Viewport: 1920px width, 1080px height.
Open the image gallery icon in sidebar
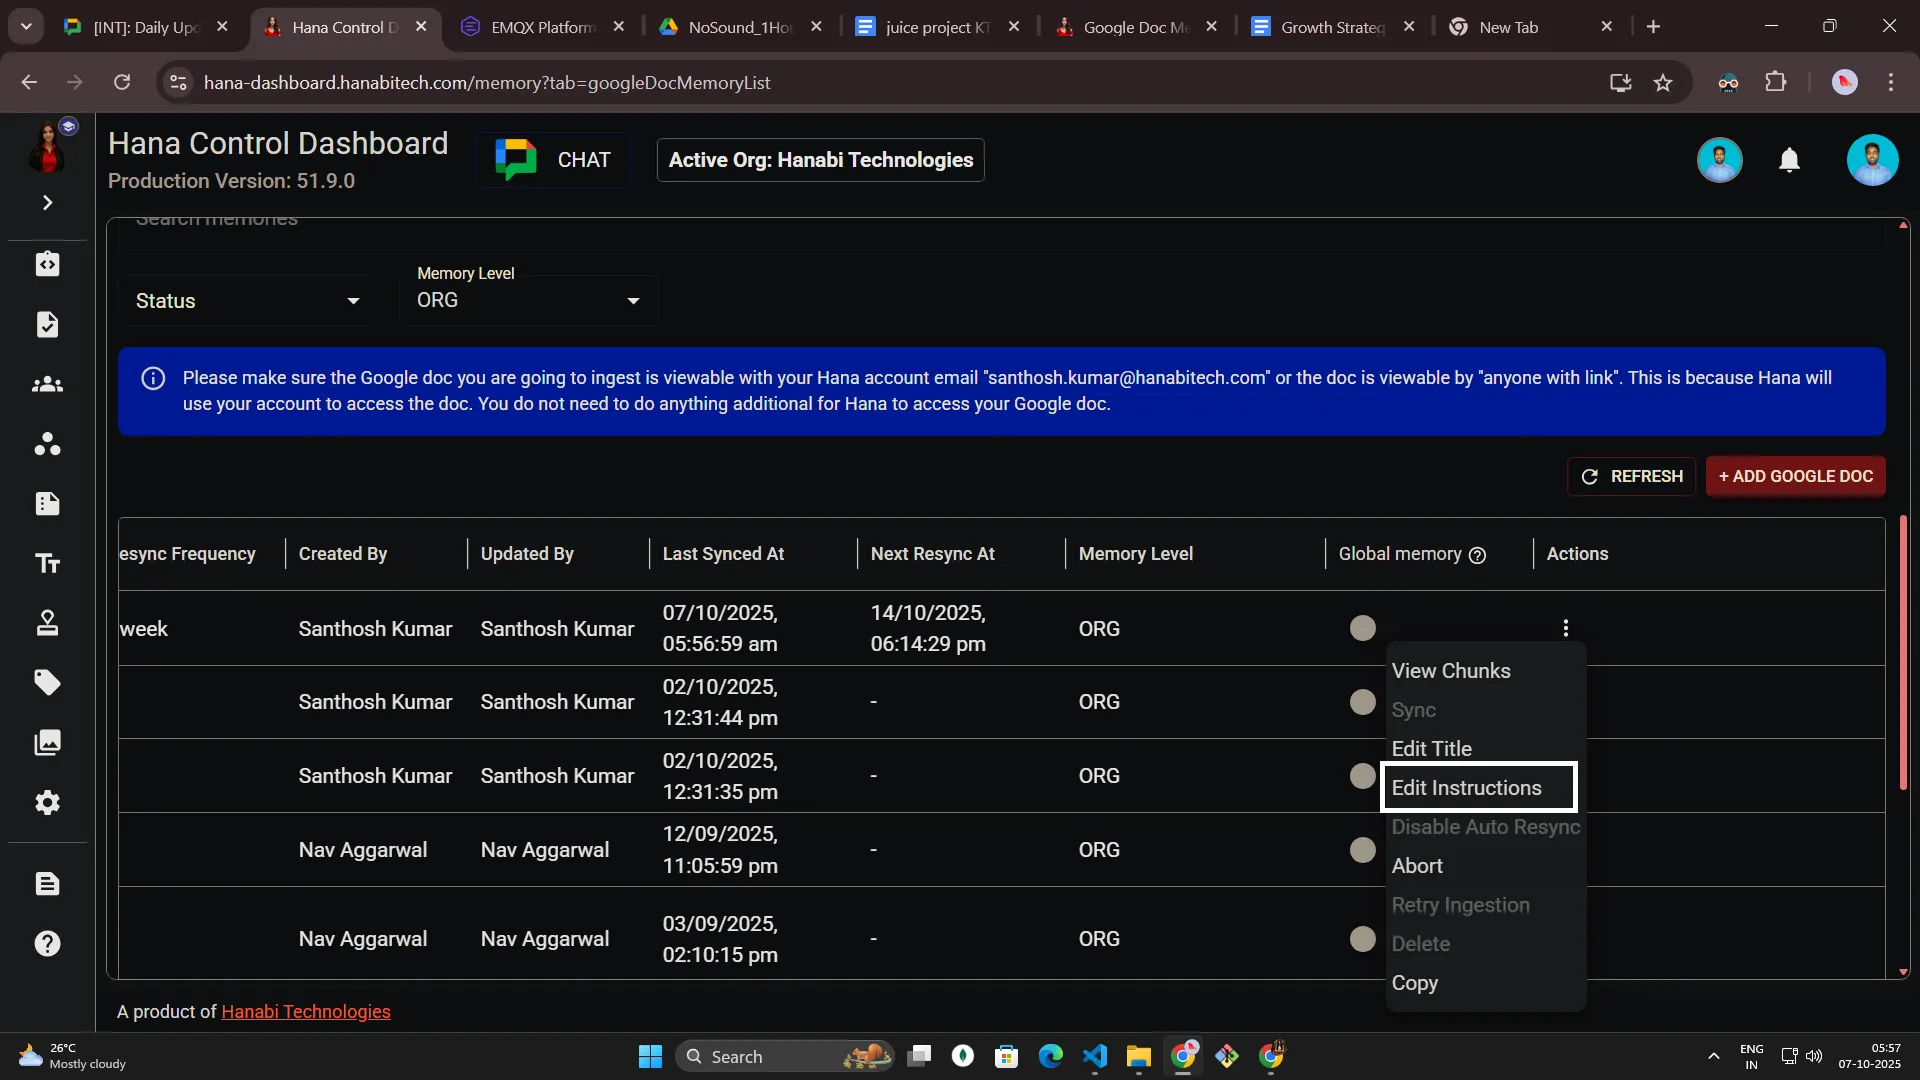[x=47, y=742]
